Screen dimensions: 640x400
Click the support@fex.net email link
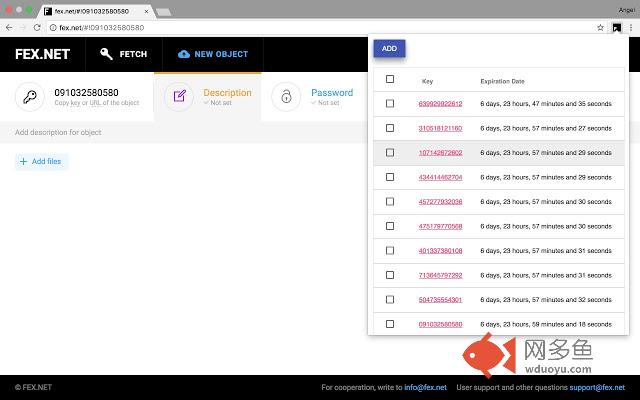point(597,387)
